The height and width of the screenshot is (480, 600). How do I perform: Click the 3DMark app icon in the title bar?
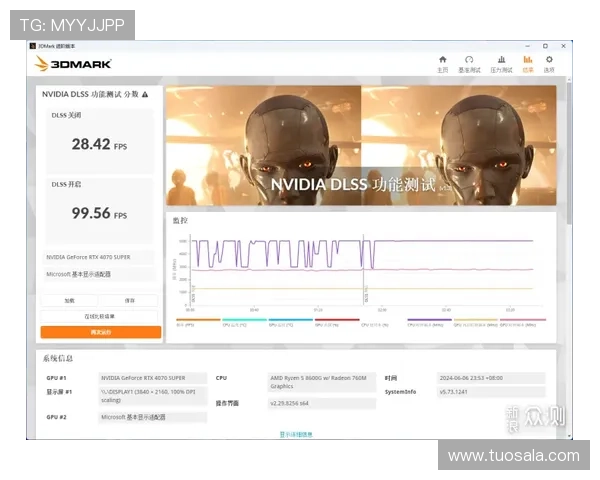(31, 46)
